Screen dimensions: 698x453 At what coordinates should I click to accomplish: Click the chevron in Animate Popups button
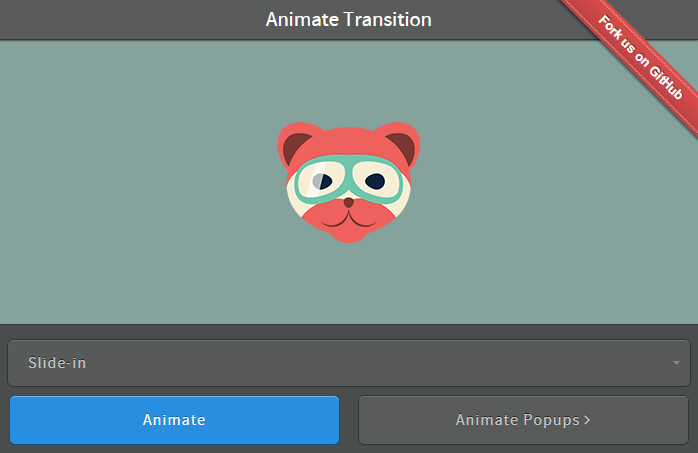tap(587, 420)
